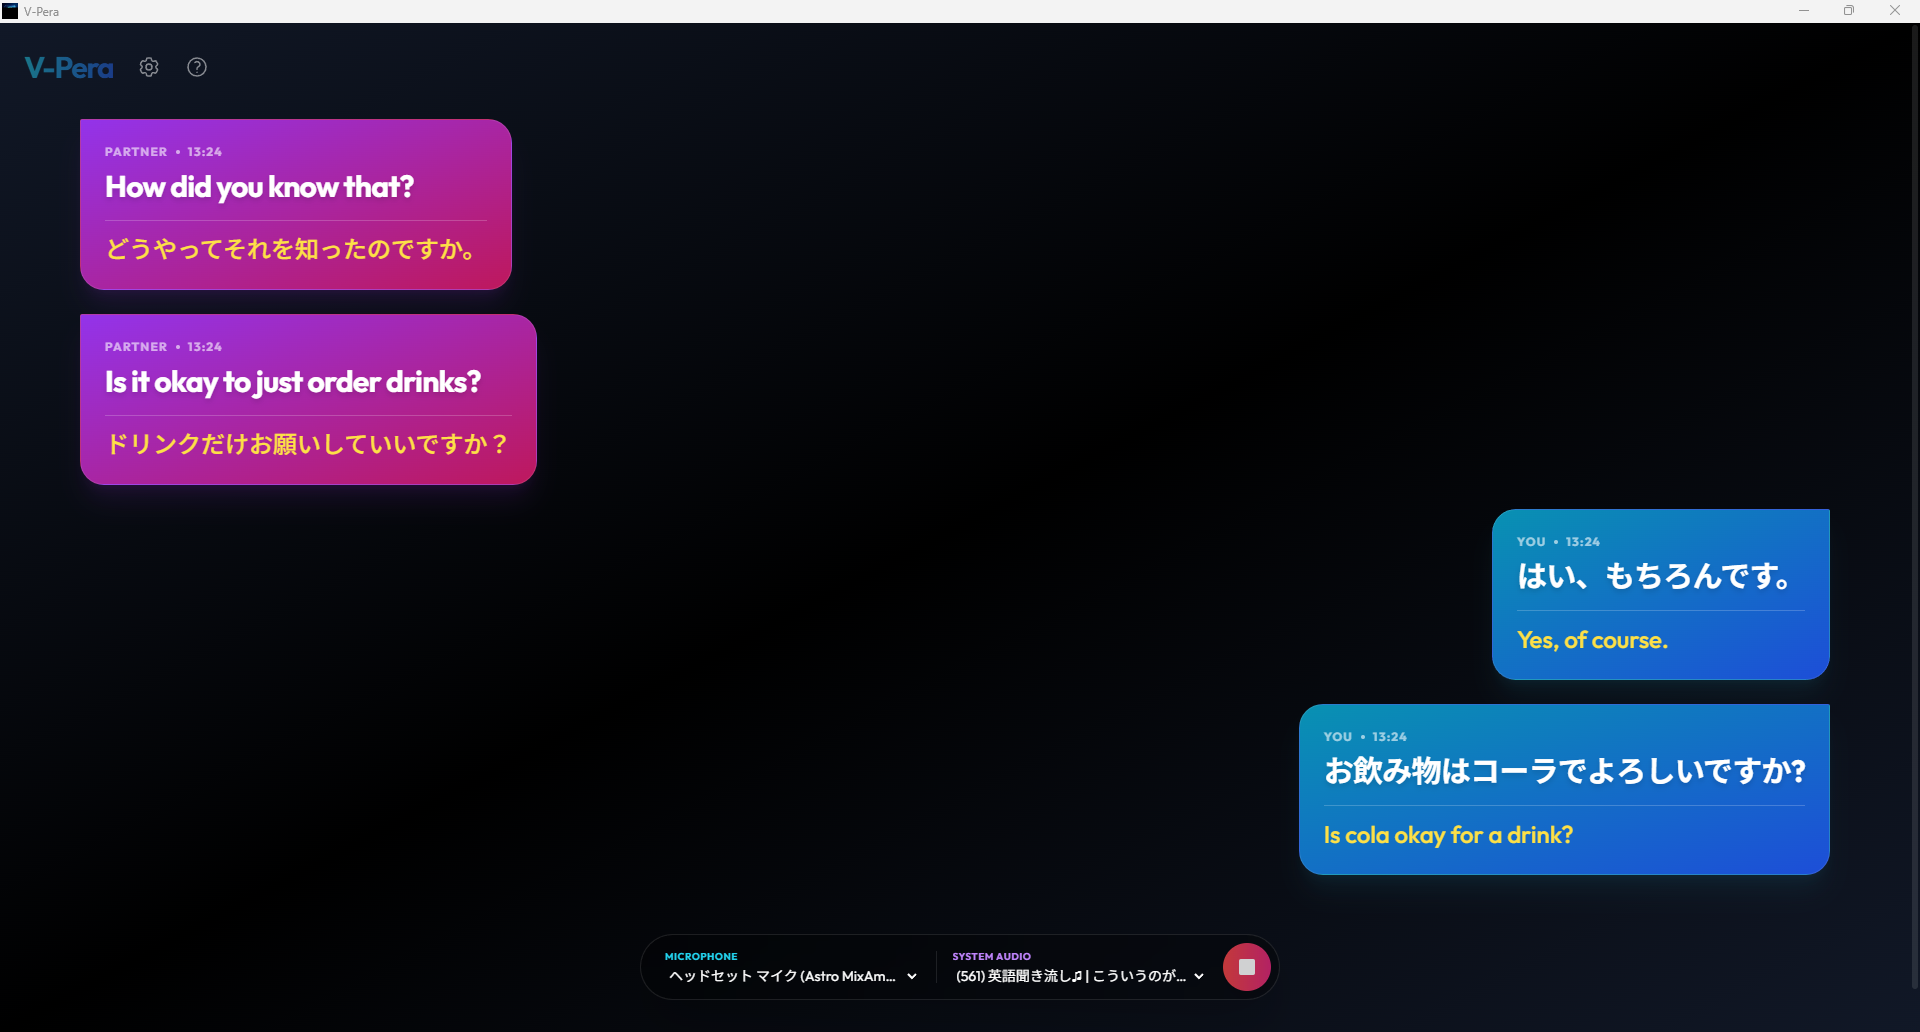The height and width of the screenshot is (1032, 1920).
Task: Click the "ドリンクだけお願いしていいですか？" translation
Action: (307, 444)
